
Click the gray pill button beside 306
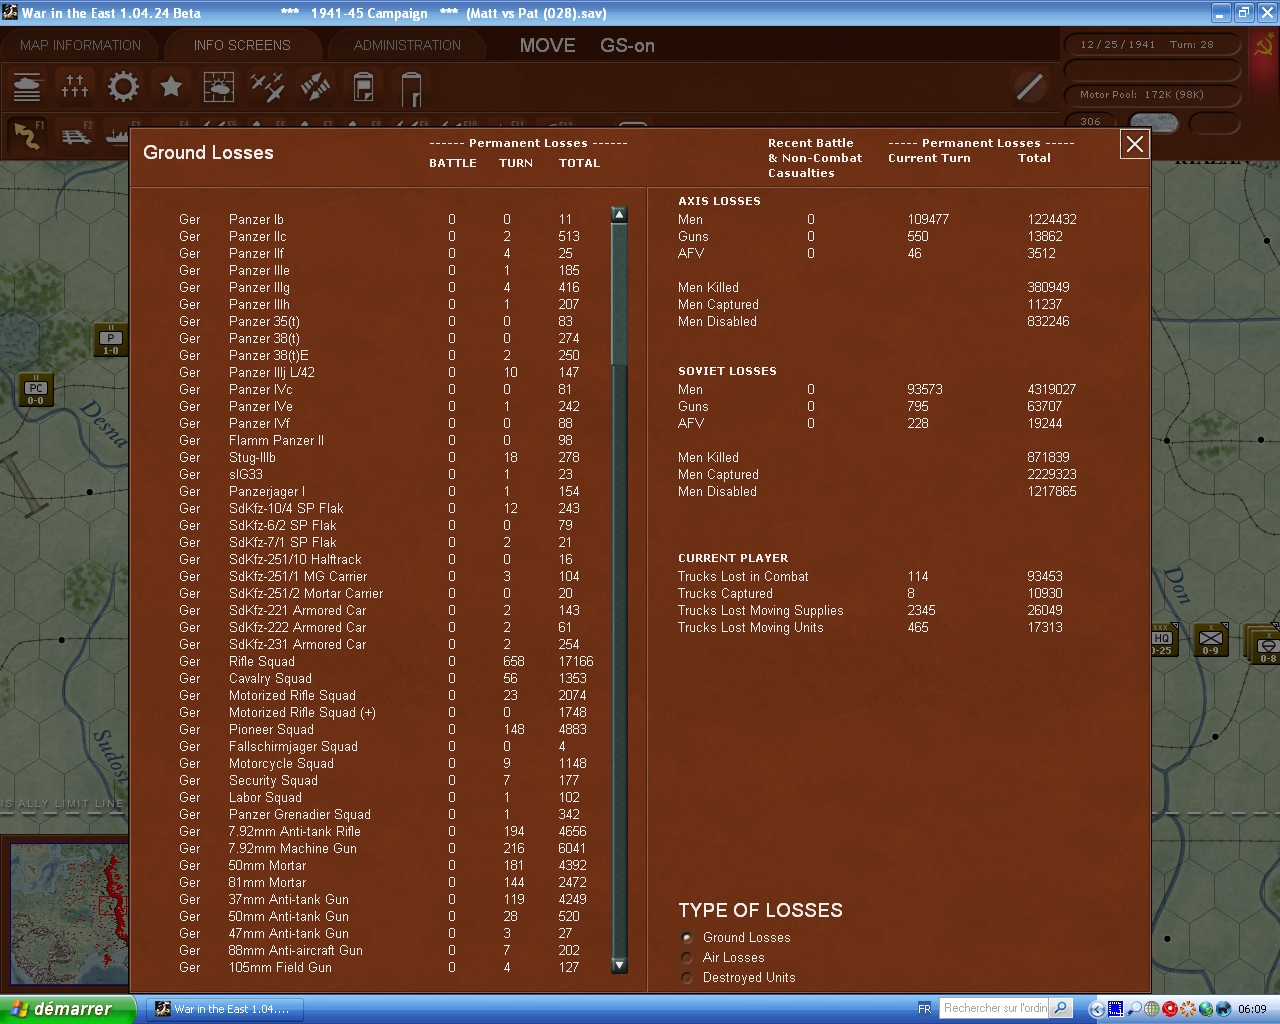pos(1154,123)
